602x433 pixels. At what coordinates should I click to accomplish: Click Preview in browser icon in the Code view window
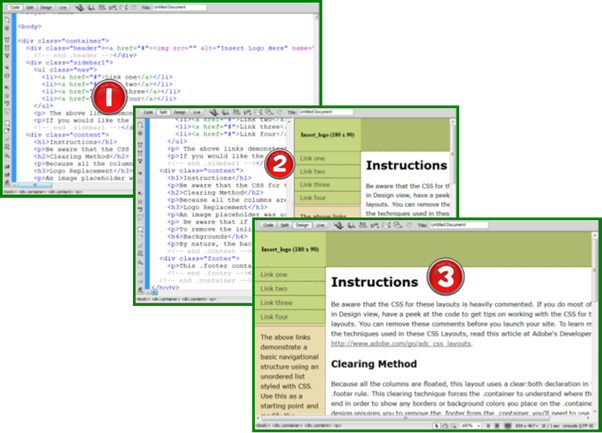coord(91,7)
